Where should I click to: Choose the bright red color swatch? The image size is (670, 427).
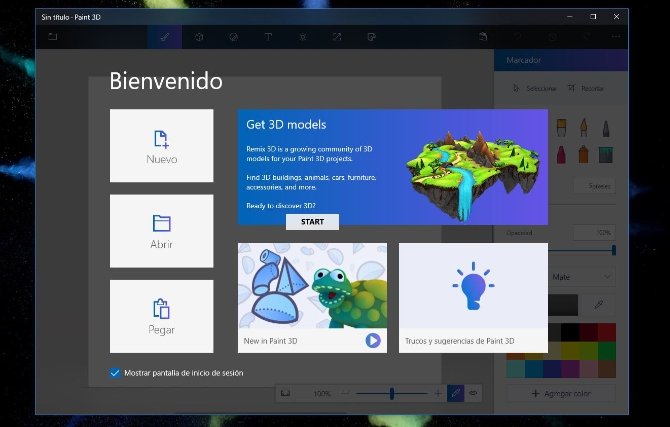[607, 332]
